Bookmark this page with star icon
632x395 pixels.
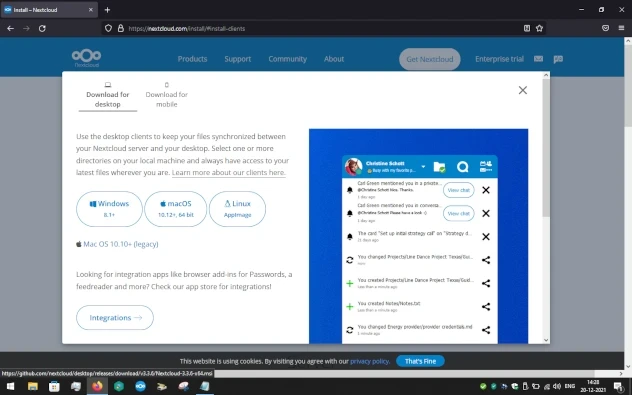pyautogui.click(x=539, y=28)
